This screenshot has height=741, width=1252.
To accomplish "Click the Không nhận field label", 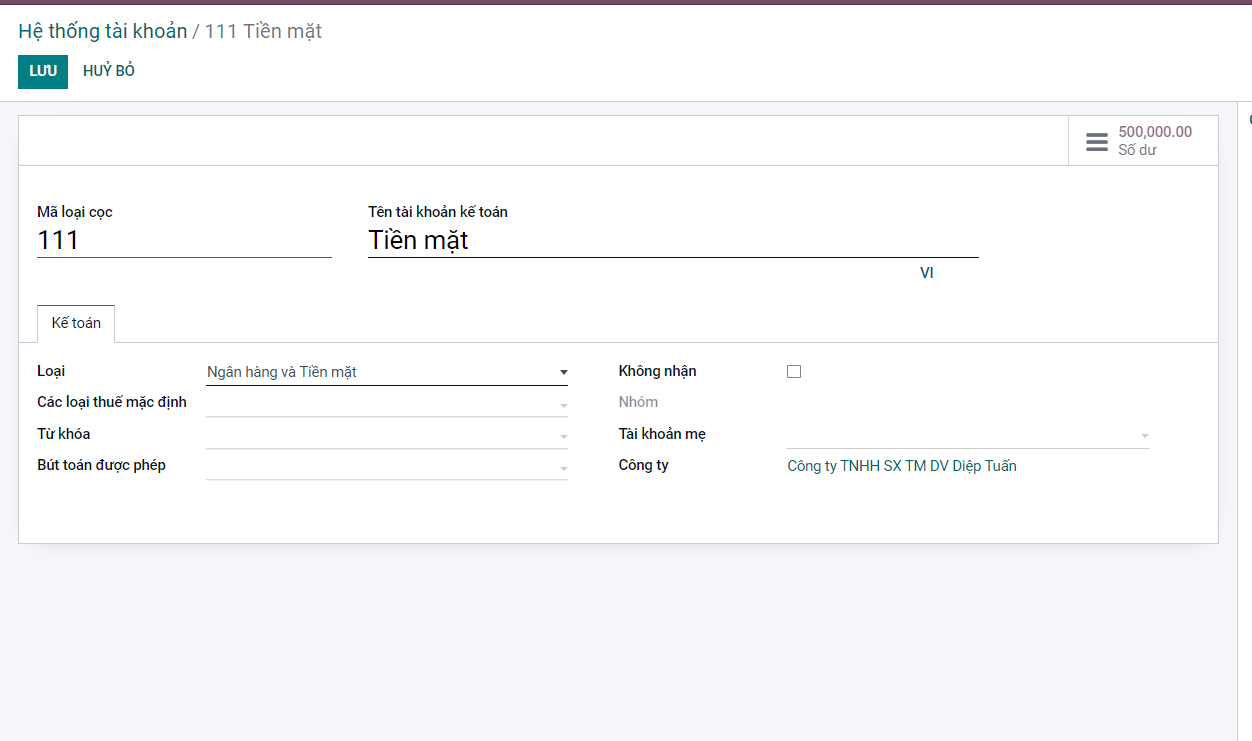I will coord(657,371).
